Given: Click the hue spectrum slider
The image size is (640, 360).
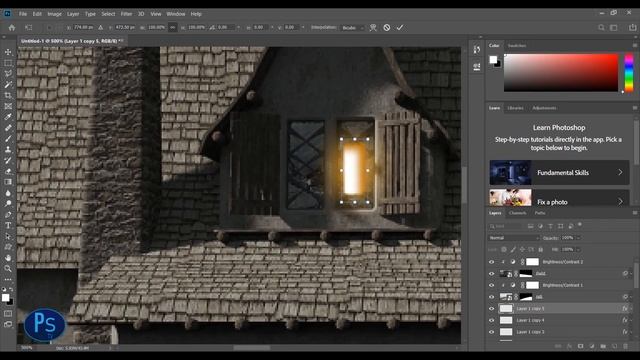Looking at the screenshot, I should click(629, 73).
